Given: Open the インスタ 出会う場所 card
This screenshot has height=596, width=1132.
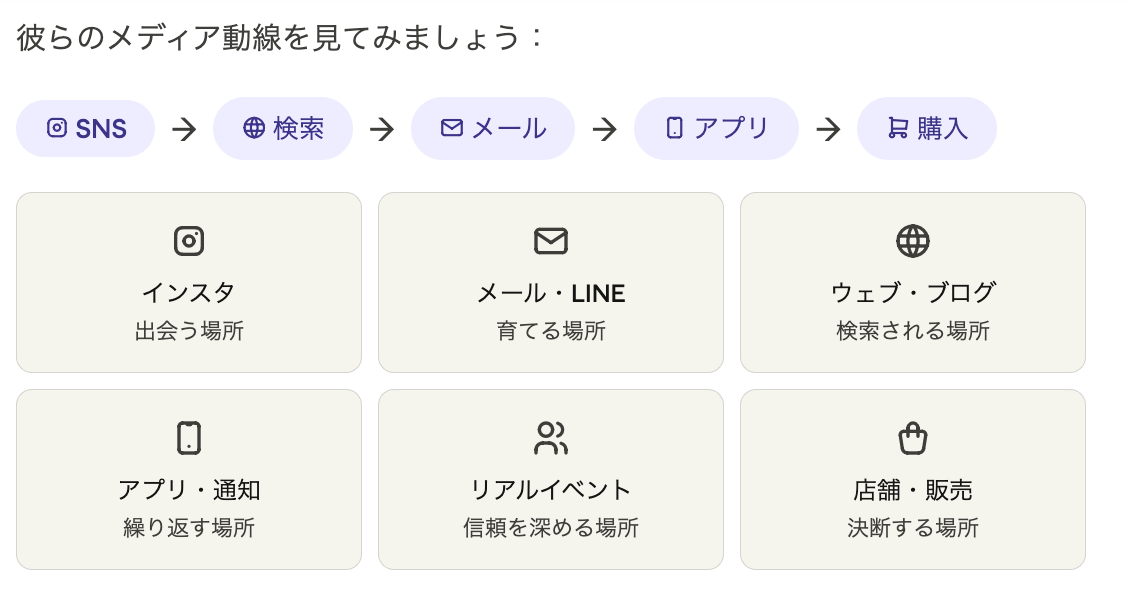Looking at the screenshot, I should 189,282.
